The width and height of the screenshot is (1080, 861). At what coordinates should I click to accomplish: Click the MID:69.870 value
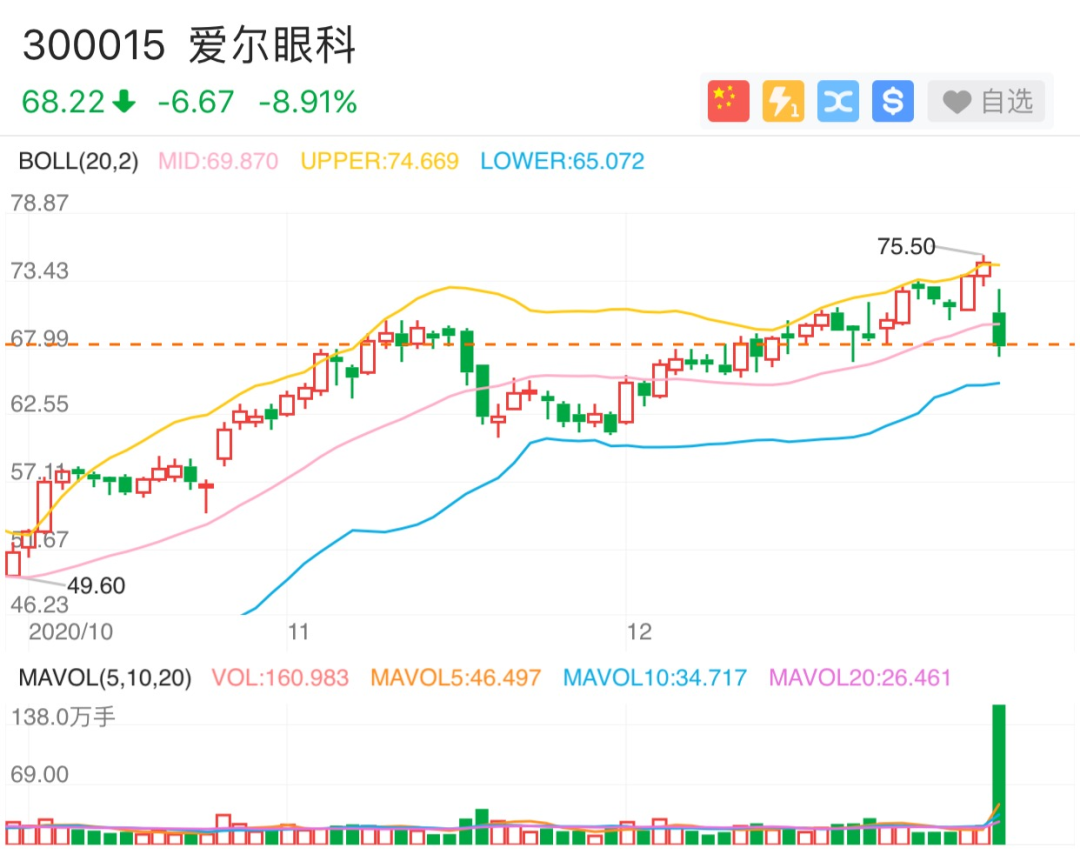pos(218,161)
